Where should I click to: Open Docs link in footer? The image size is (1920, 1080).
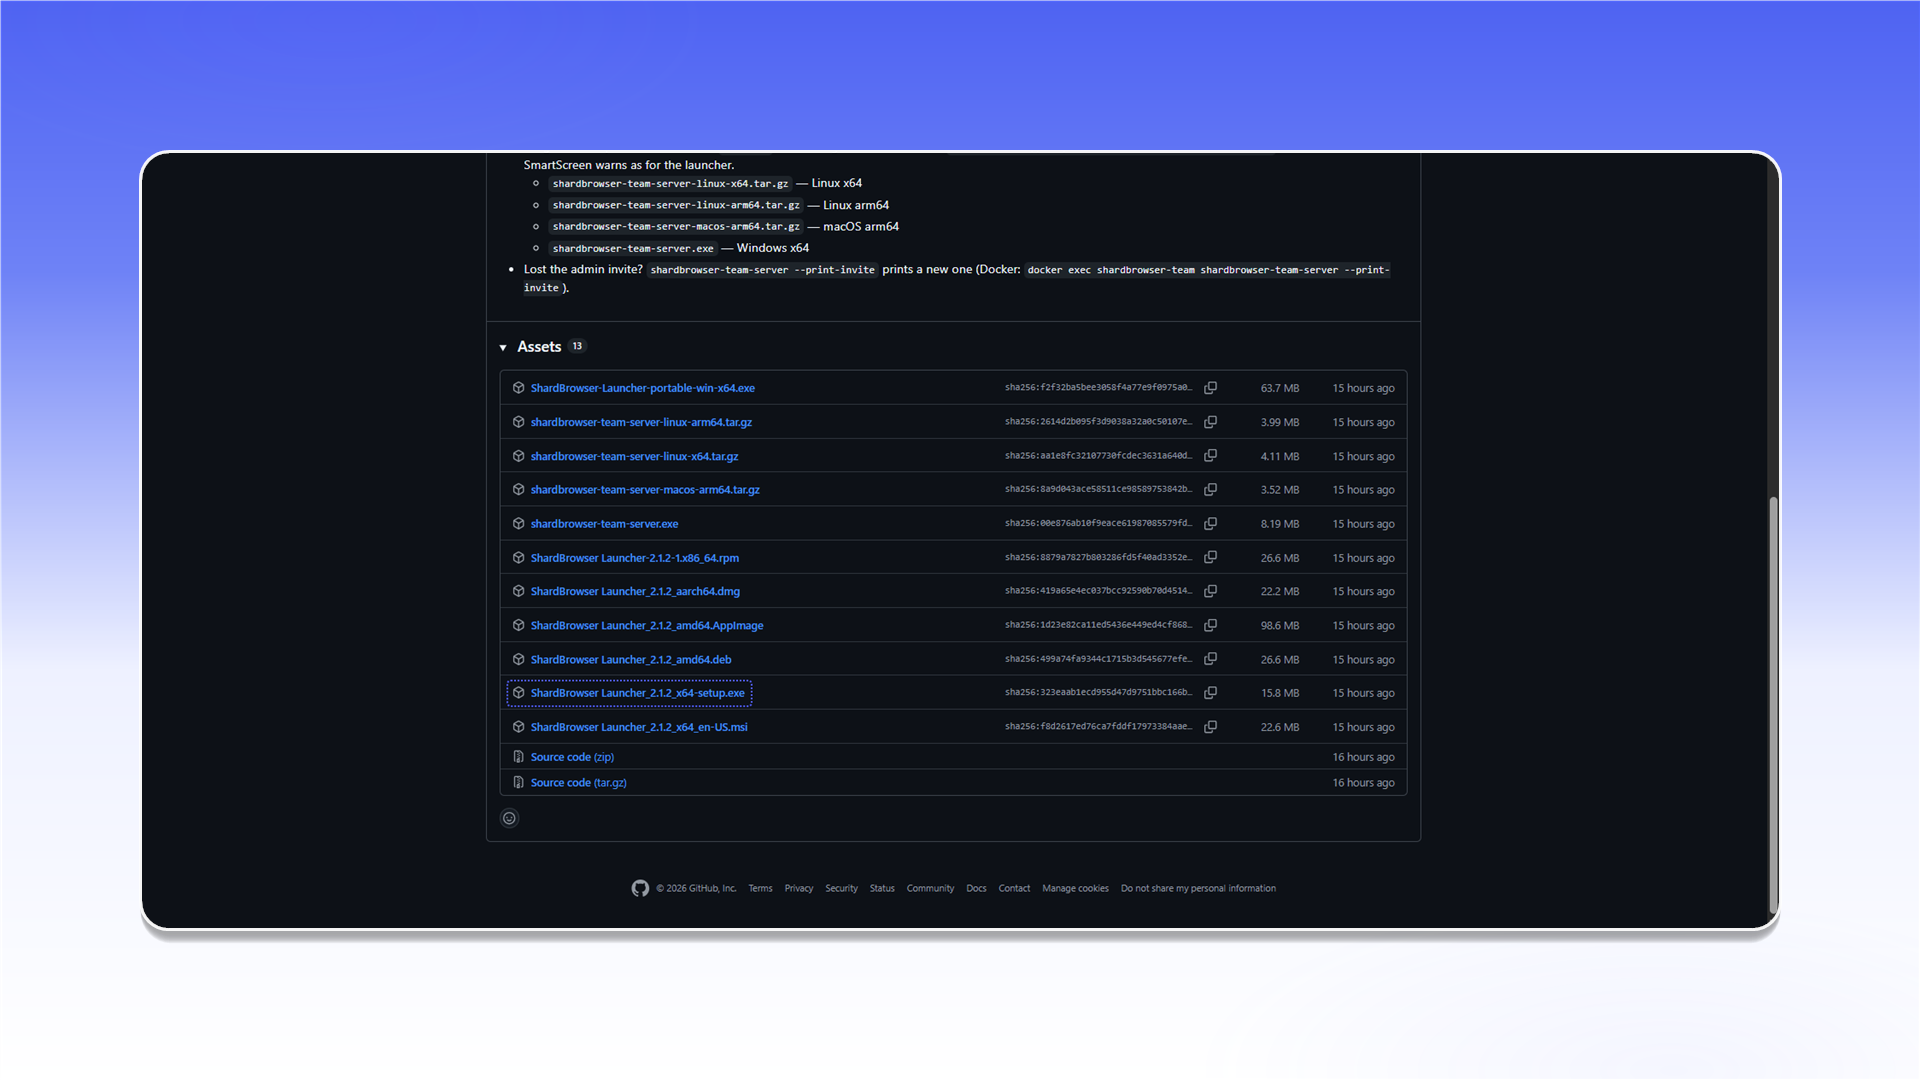point(976,888)
